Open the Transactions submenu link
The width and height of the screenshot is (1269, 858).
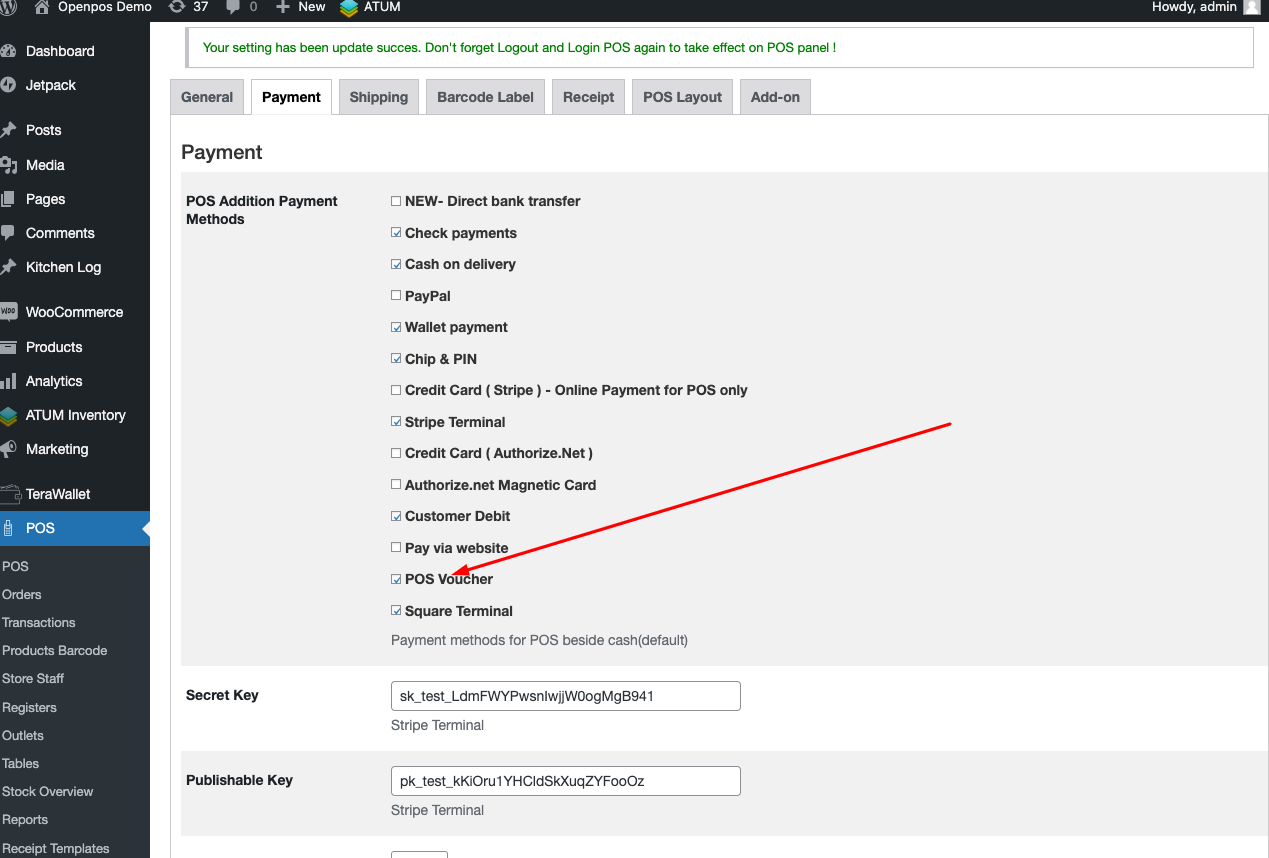39,622
